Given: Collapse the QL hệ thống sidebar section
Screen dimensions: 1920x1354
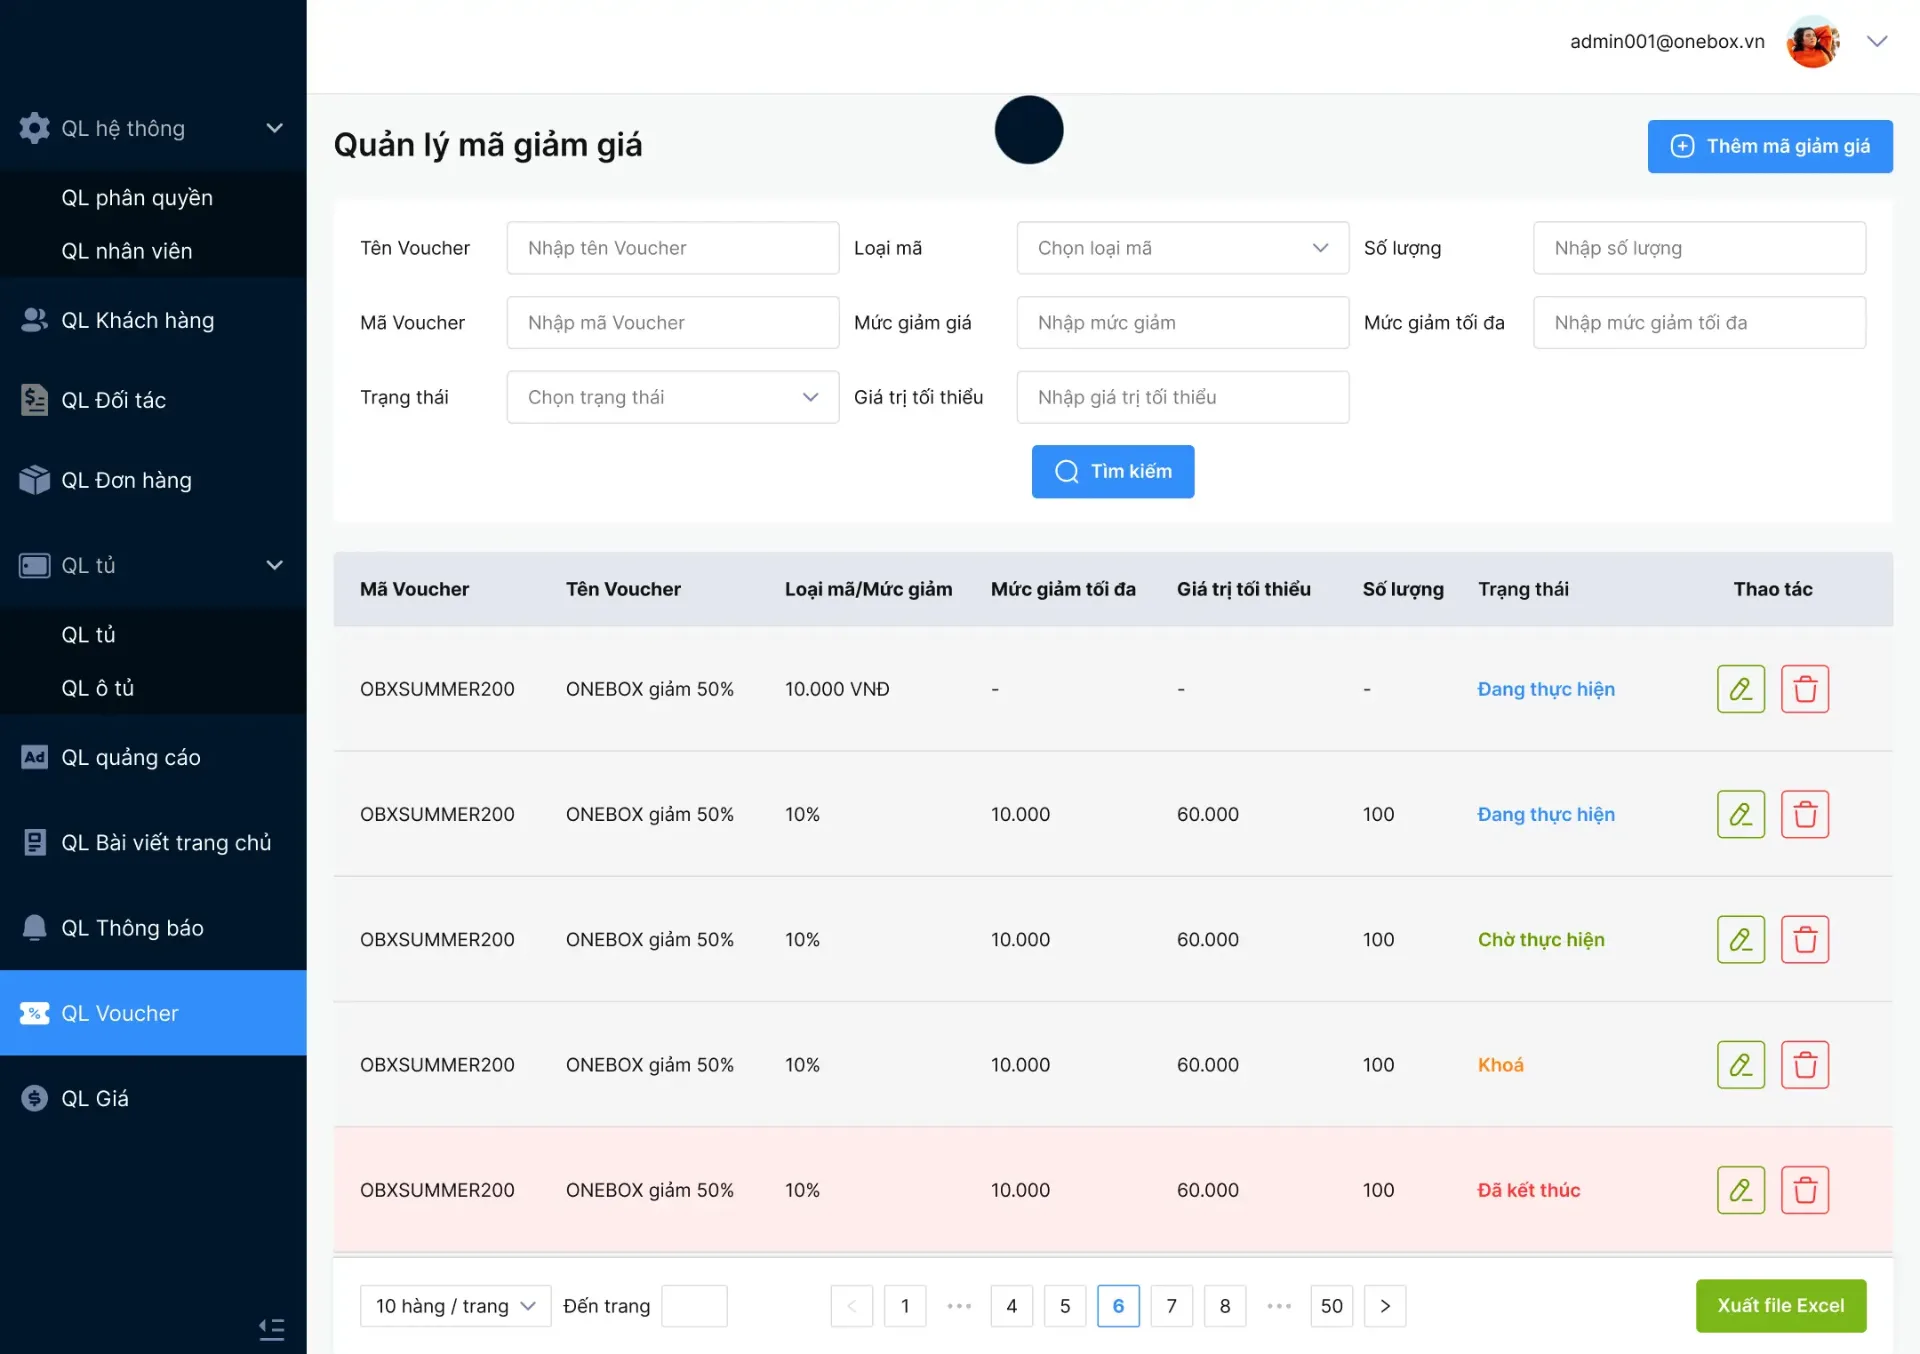Looking at the screenshot, I should coord(274,128).
